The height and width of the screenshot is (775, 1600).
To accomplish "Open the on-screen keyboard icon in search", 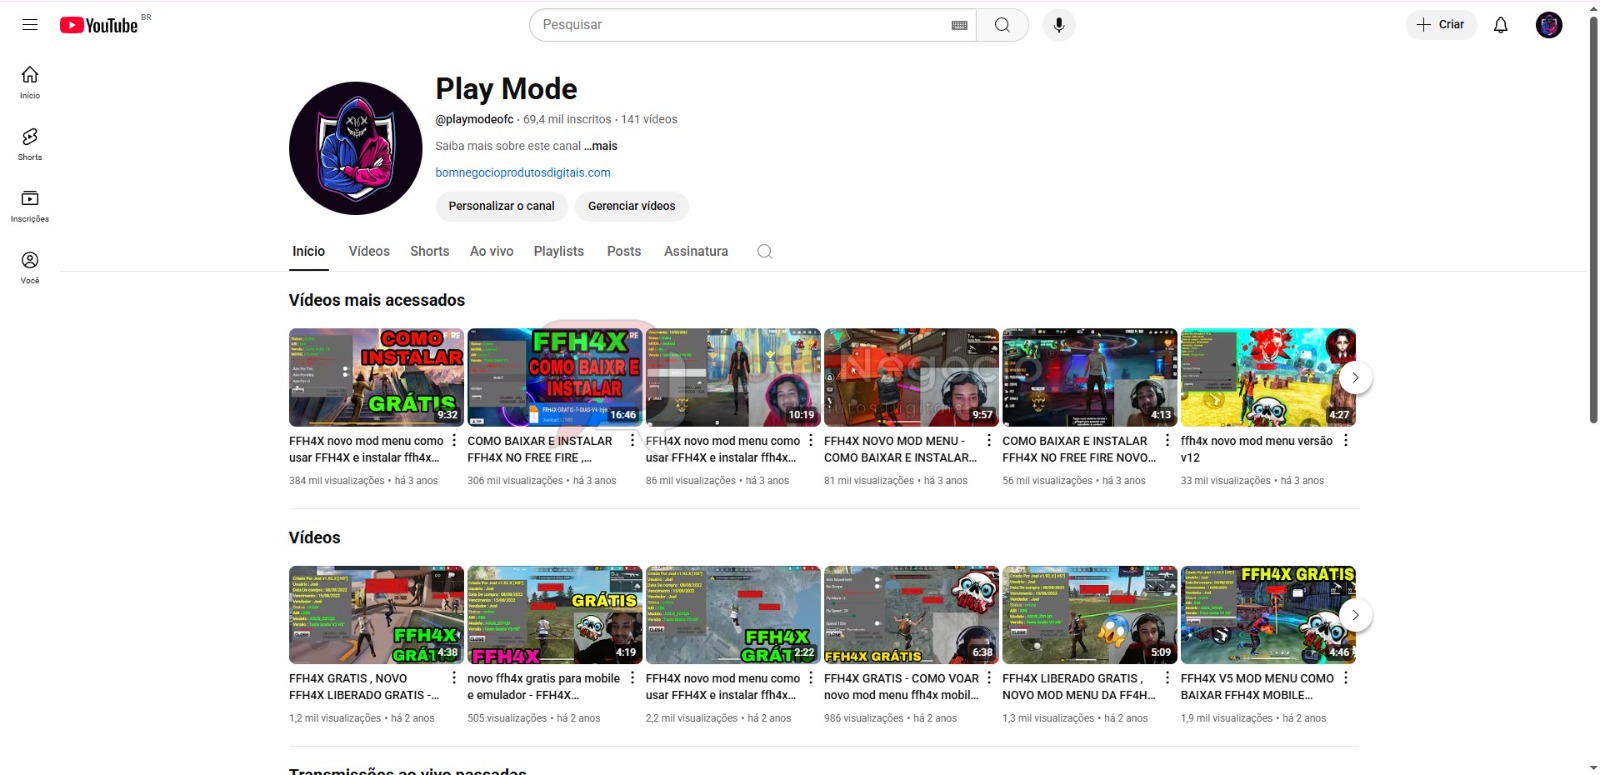I will (x=959, y=25).
